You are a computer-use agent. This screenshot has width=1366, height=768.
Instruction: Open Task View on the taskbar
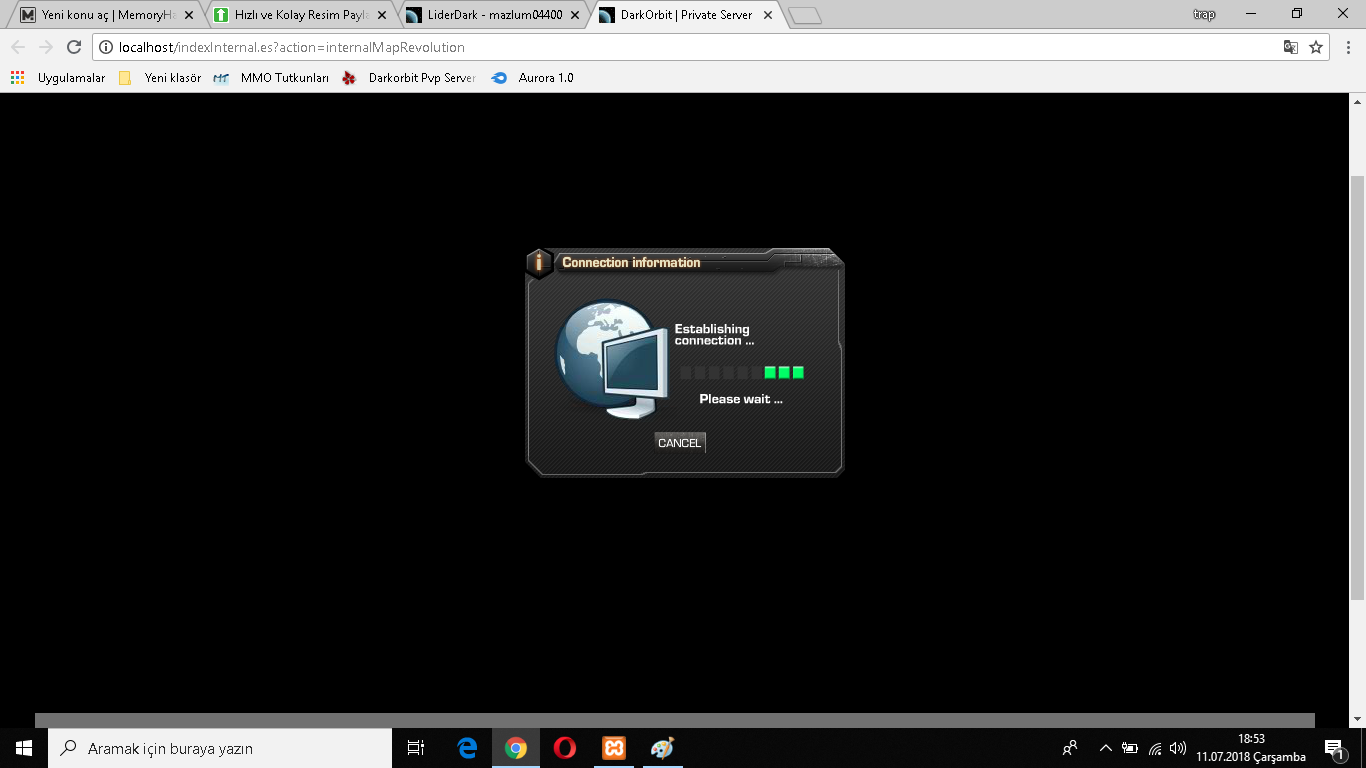click(x=416, y=748)
